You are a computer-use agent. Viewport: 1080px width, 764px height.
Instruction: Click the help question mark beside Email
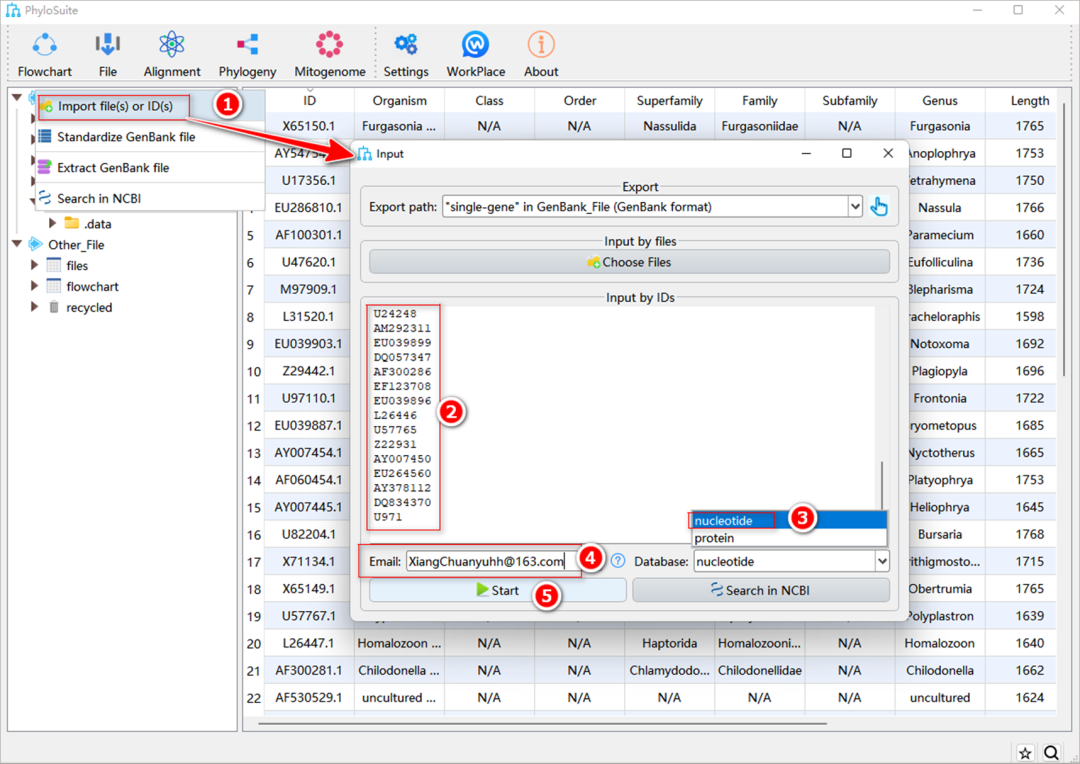(618, 561)
